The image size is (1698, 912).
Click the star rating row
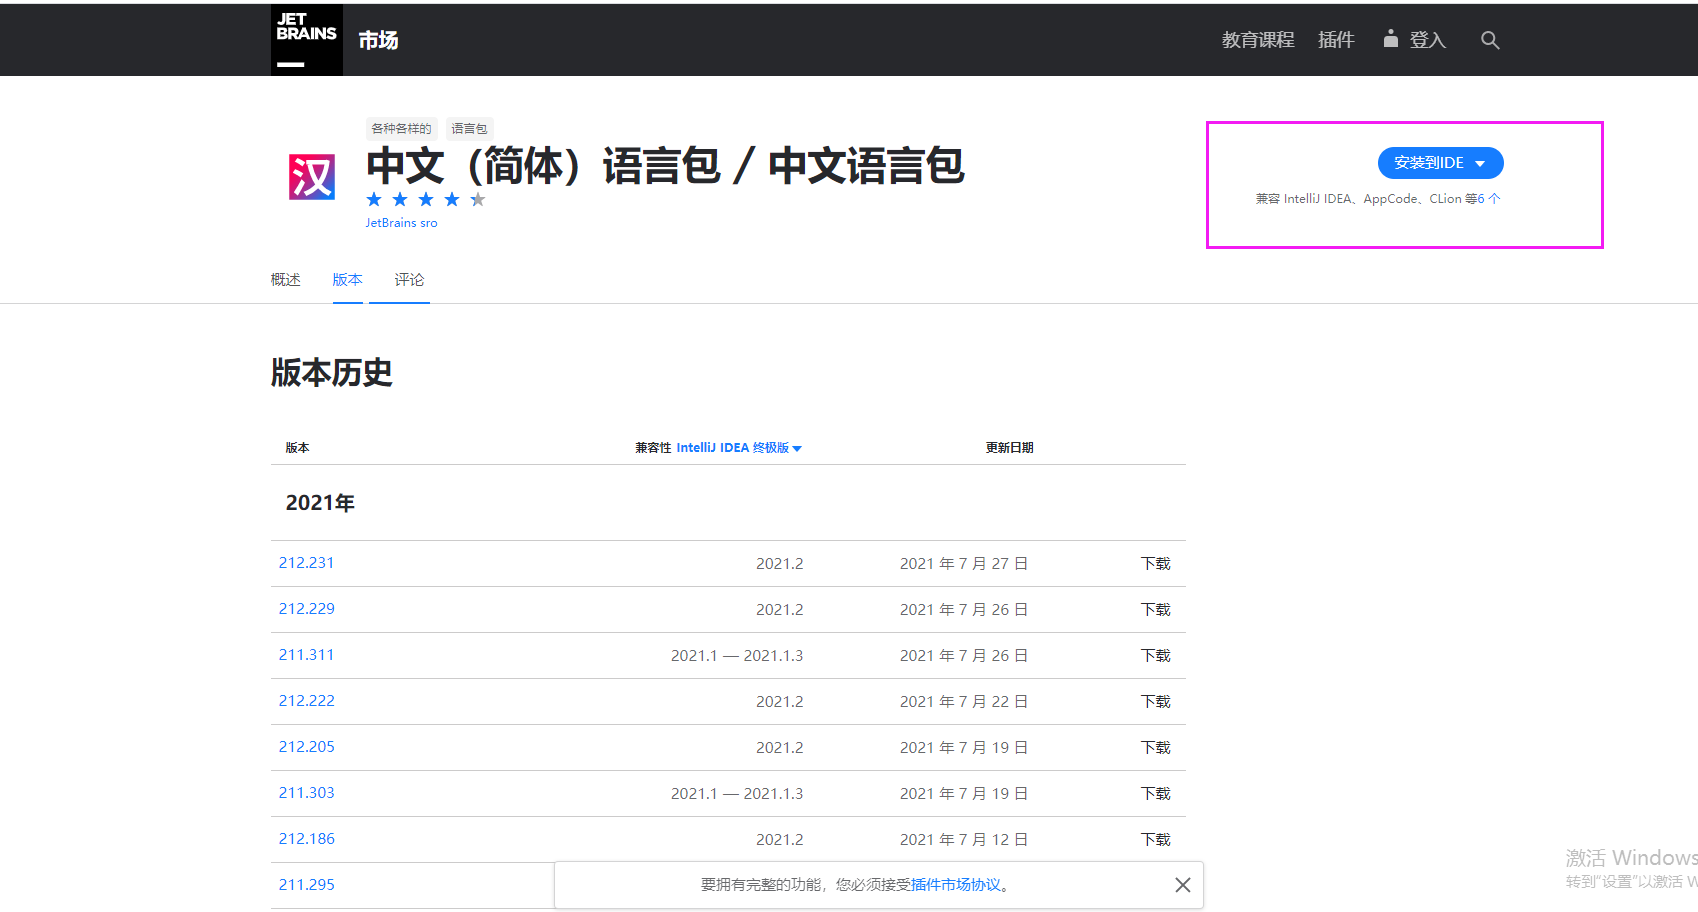click(426, 199)
